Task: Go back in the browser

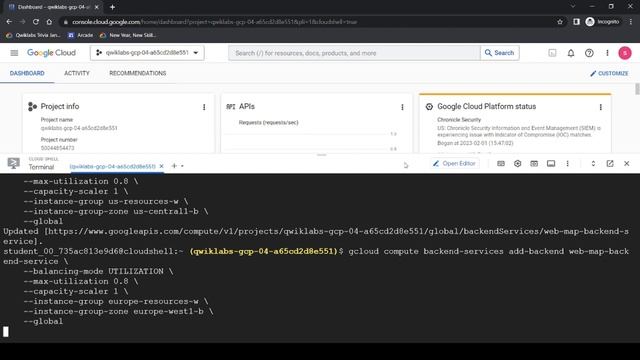Action: pos(9,22)
